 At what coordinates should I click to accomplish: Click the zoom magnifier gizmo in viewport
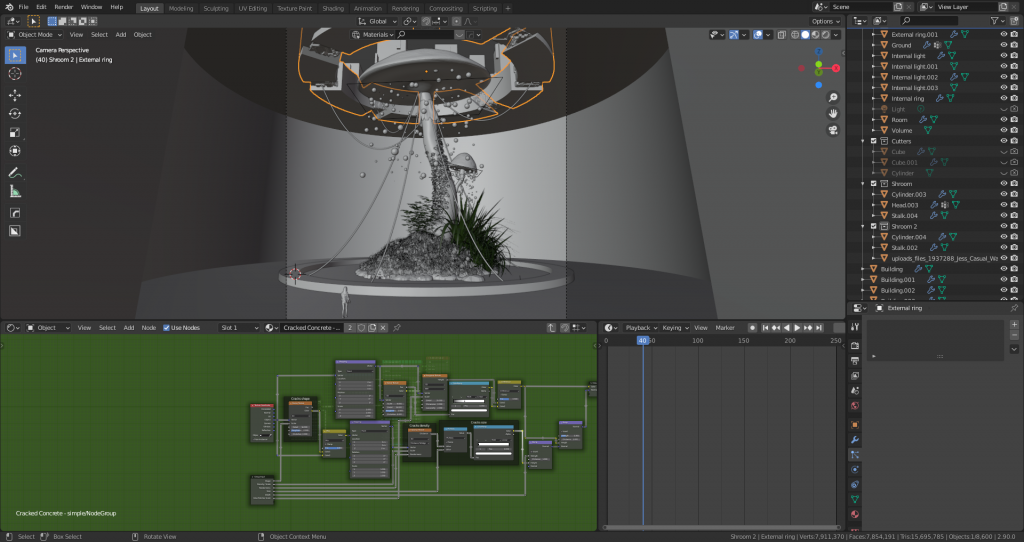pyautogui.click(x=833, y=97)
